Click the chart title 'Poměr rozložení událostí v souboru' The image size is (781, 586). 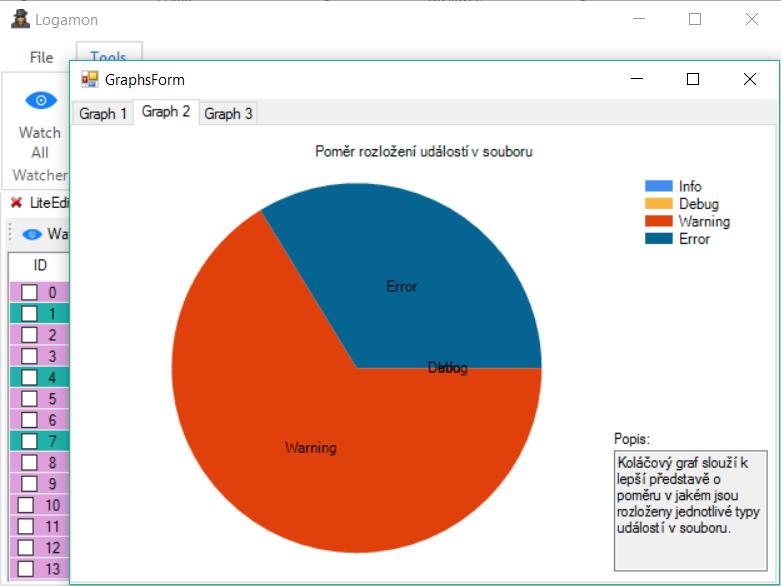pyautogui.click(x=424, y=151)
